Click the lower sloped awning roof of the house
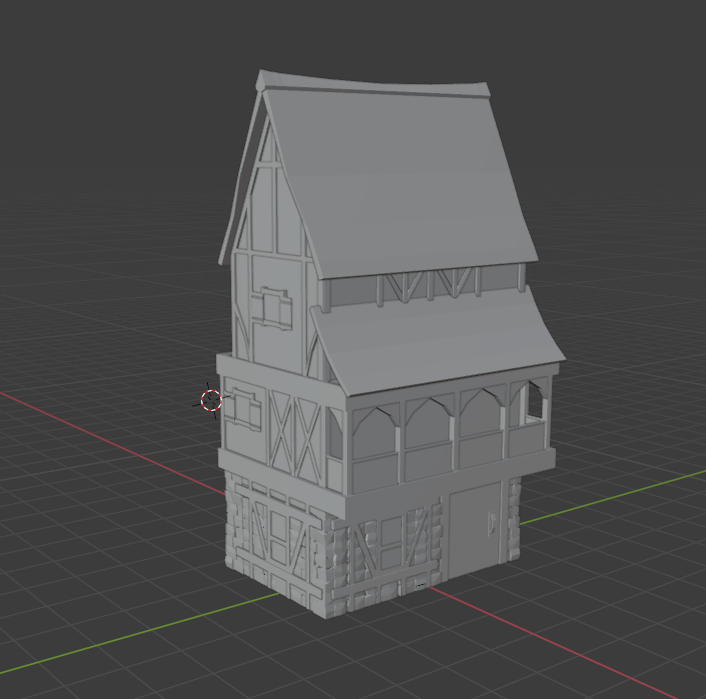Viewport: 706px width, 699px height. point(438,340)
